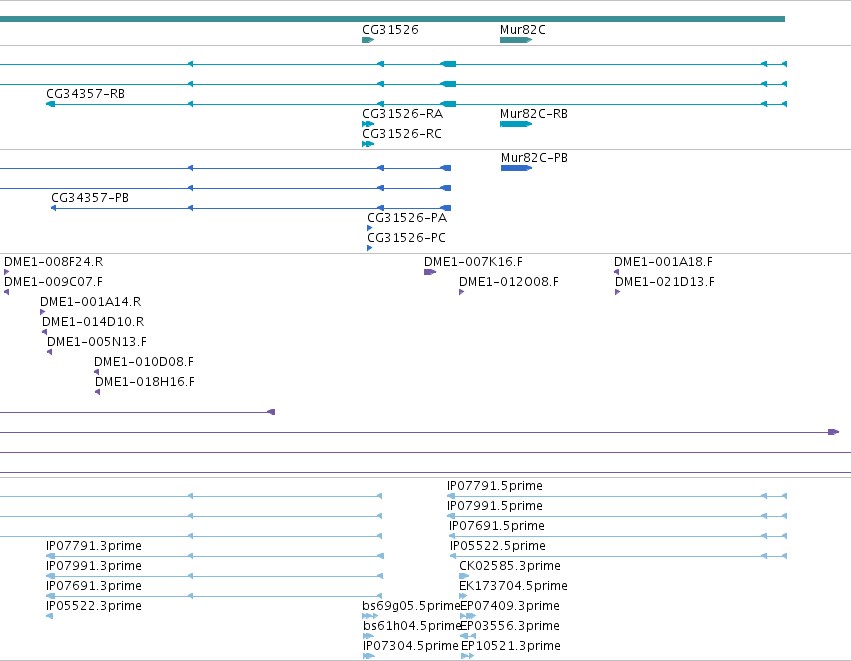
Task: Click the DME1-010D08.F arrow marker
Action: pos(97,372)
